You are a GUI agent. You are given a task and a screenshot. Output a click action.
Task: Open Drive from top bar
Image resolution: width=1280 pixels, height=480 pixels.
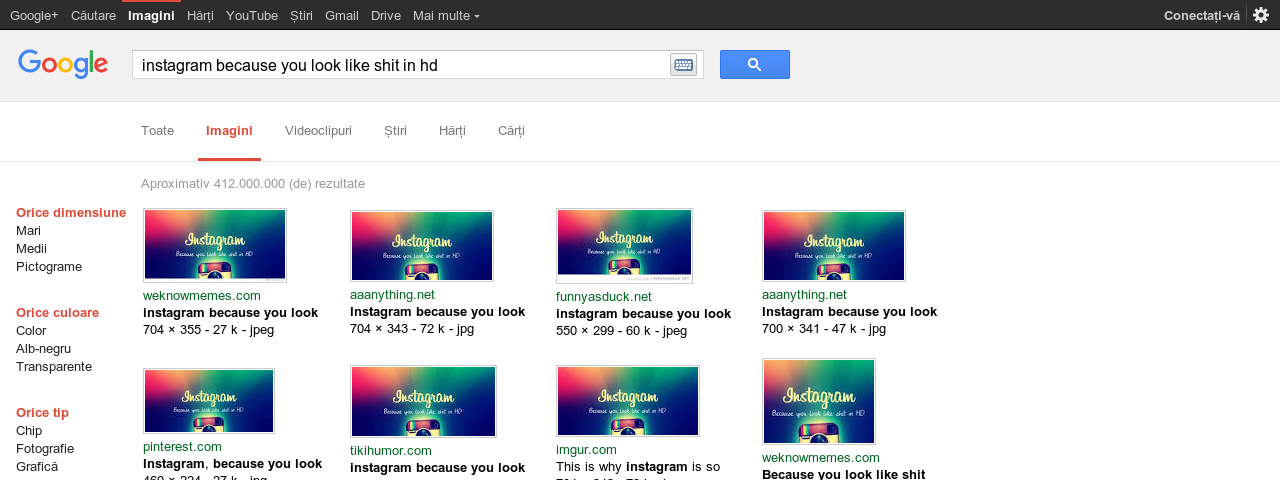pos(386,15)
